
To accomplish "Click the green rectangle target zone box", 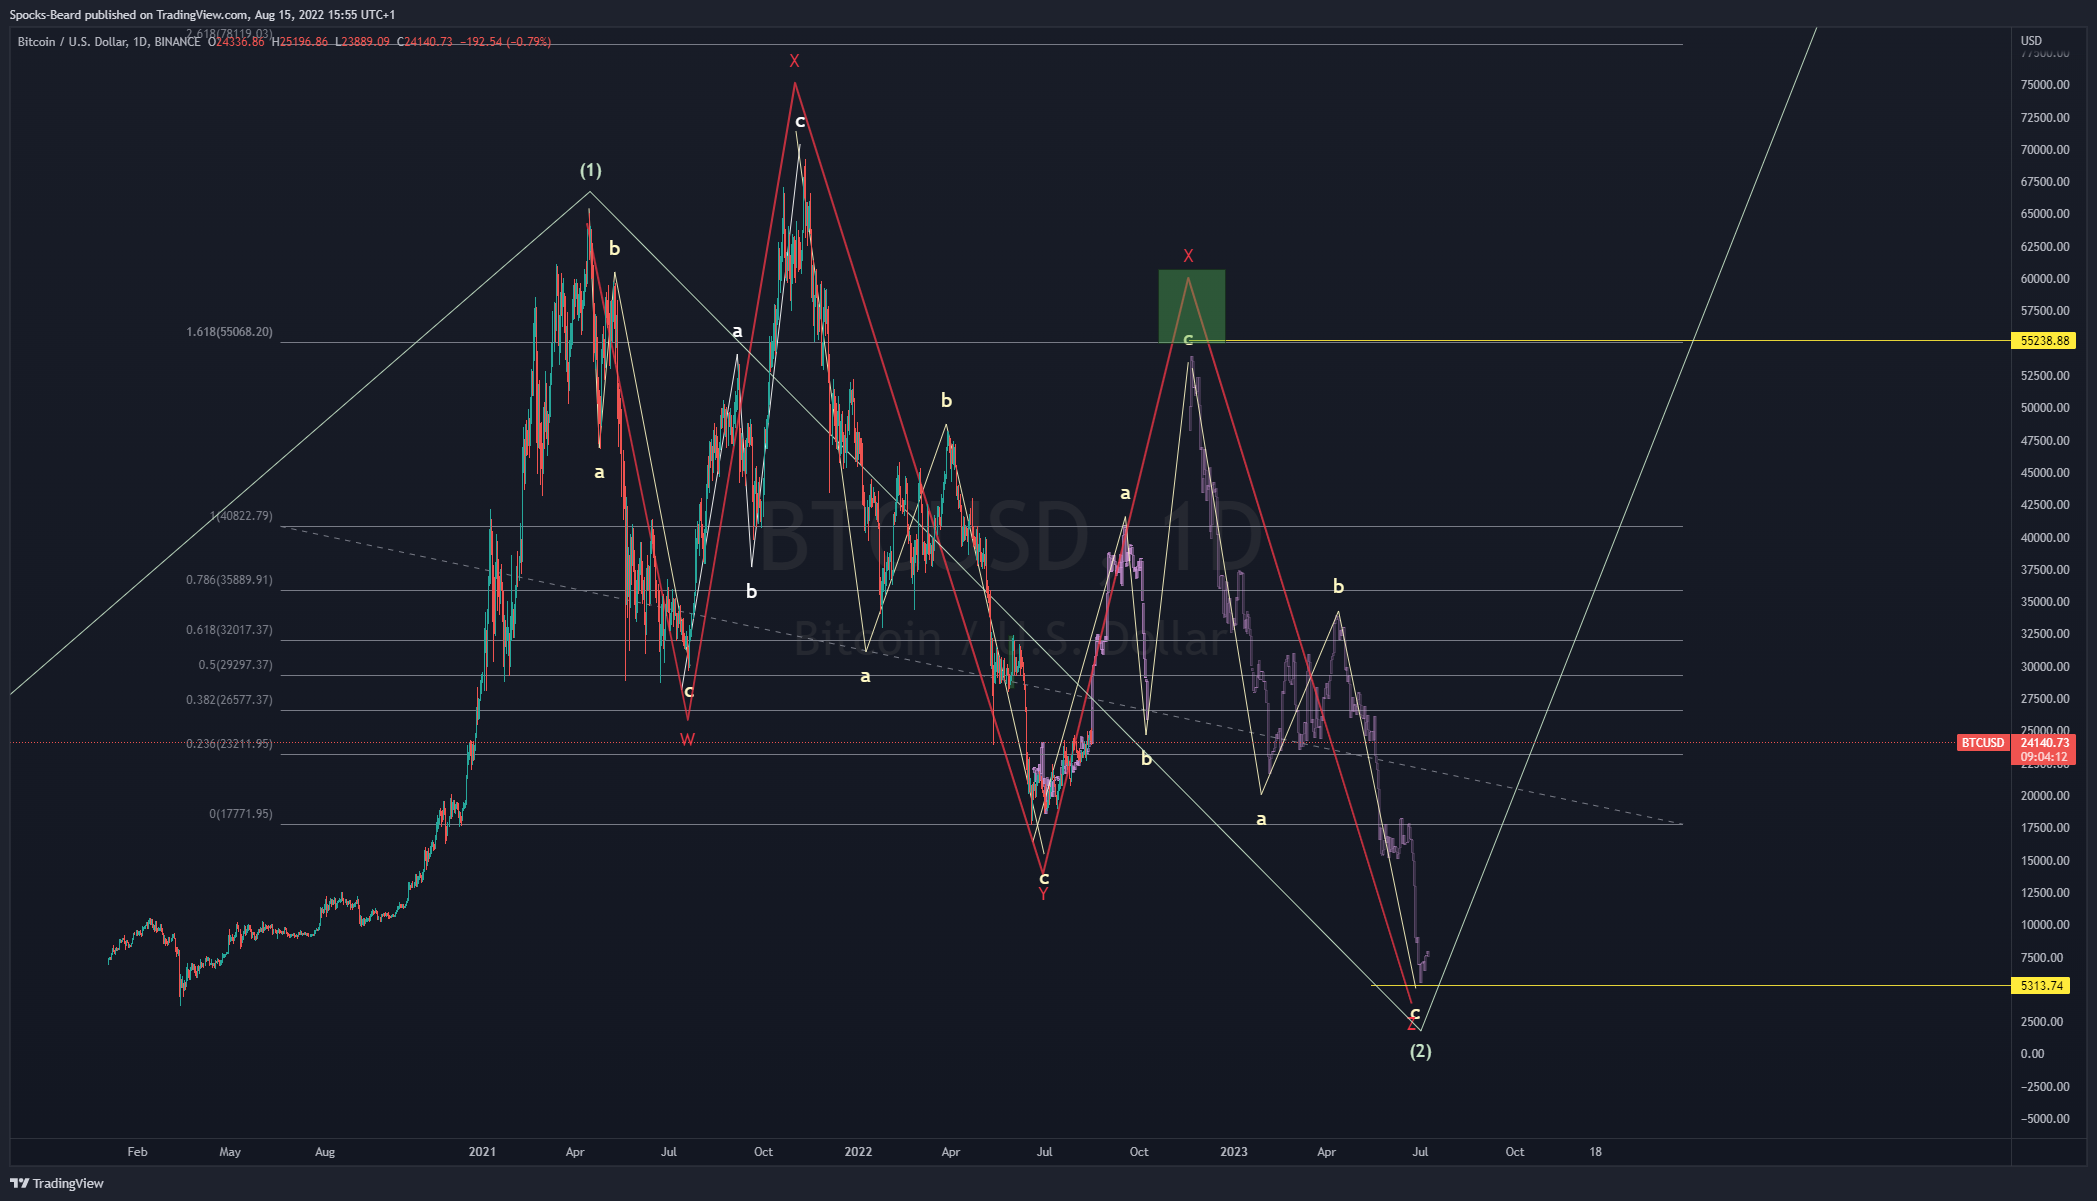I will pyautogui.click(x=1191, y=306).
